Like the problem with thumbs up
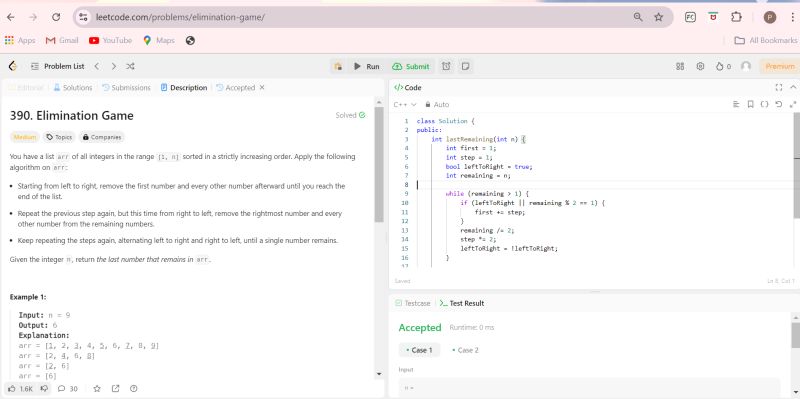 [x=20, y=389]
